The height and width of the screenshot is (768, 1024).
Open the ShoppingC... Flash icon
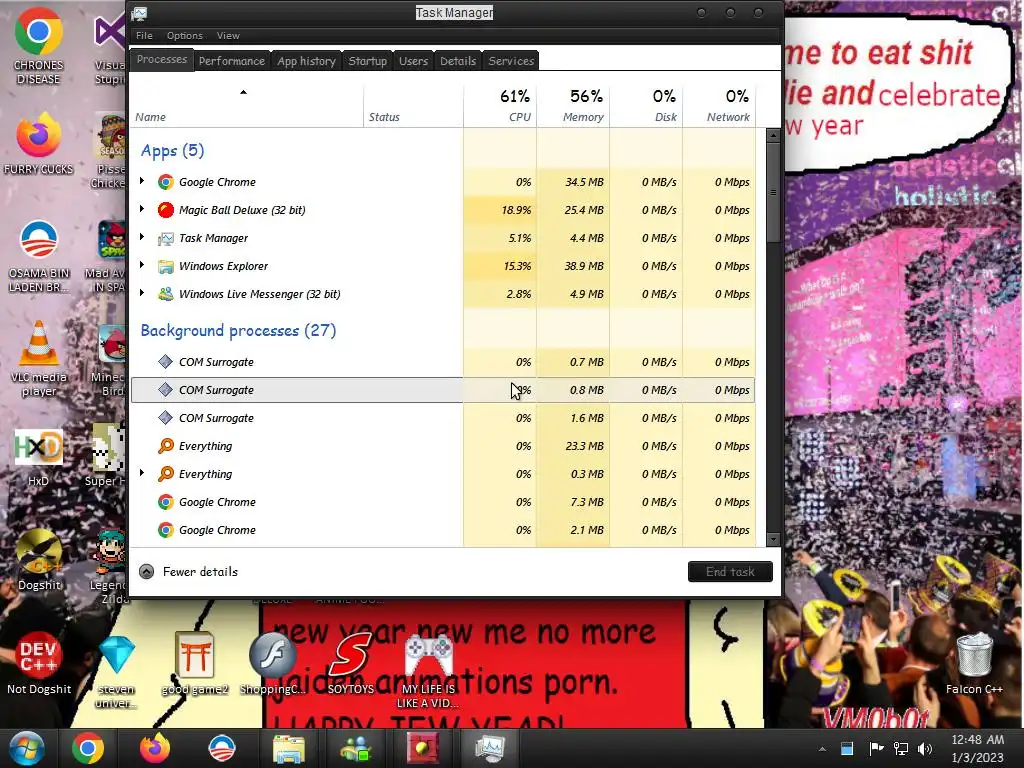pos(272,664)
